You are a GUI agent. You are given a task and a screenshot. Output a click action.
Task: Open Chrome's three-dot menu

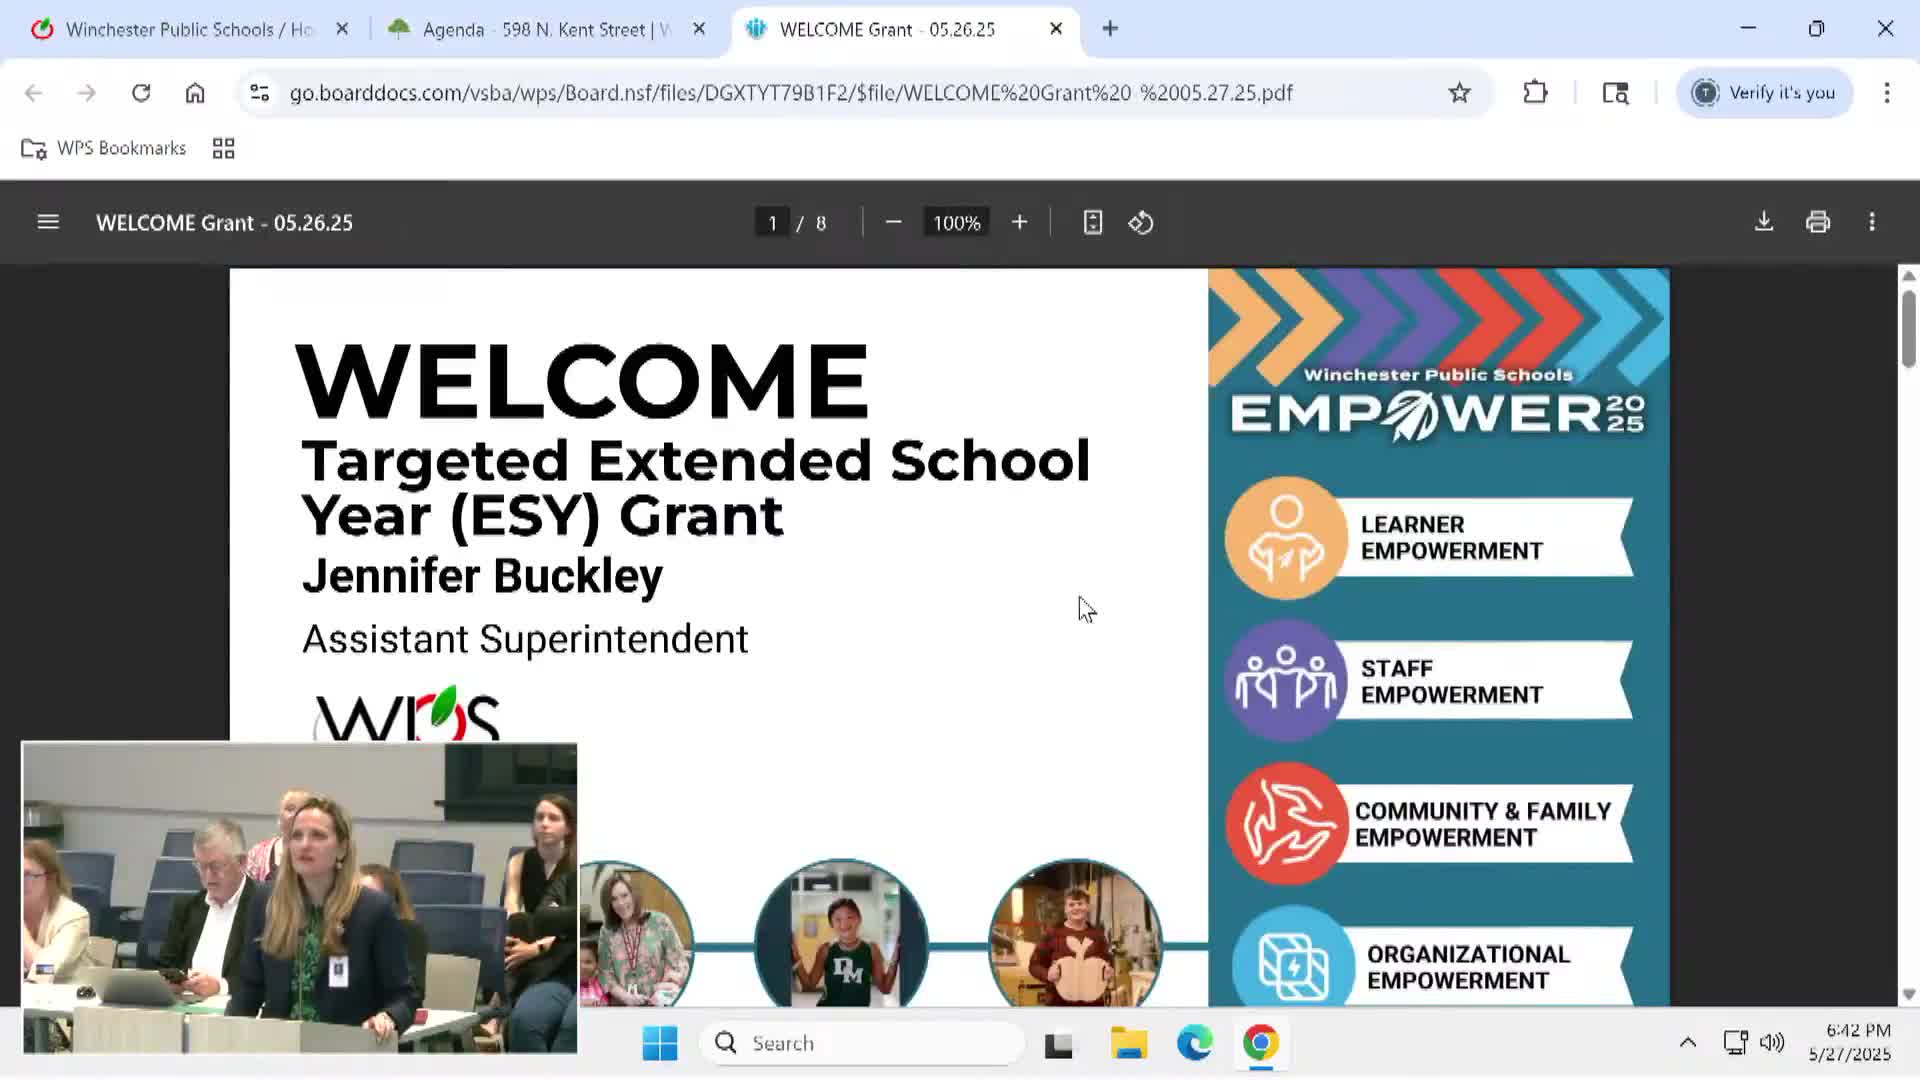tap(1886, 93)
